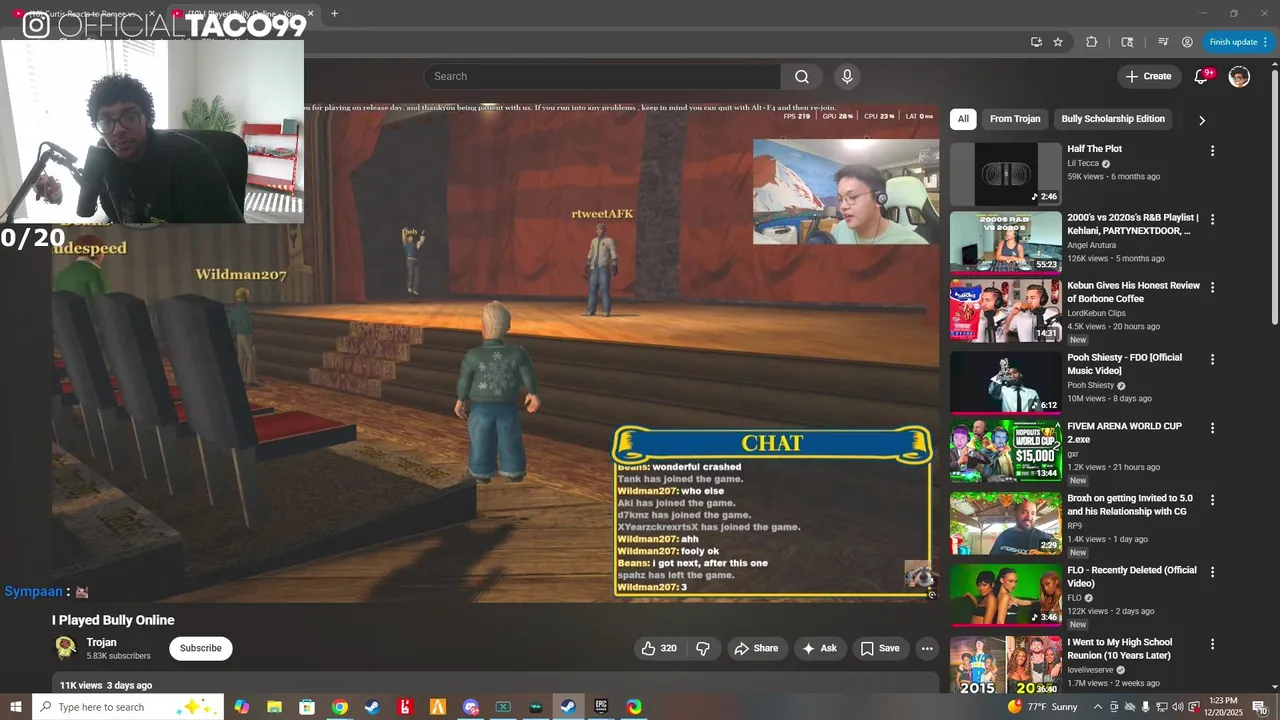Select the From Trojan filter chip

[1015, 119]
